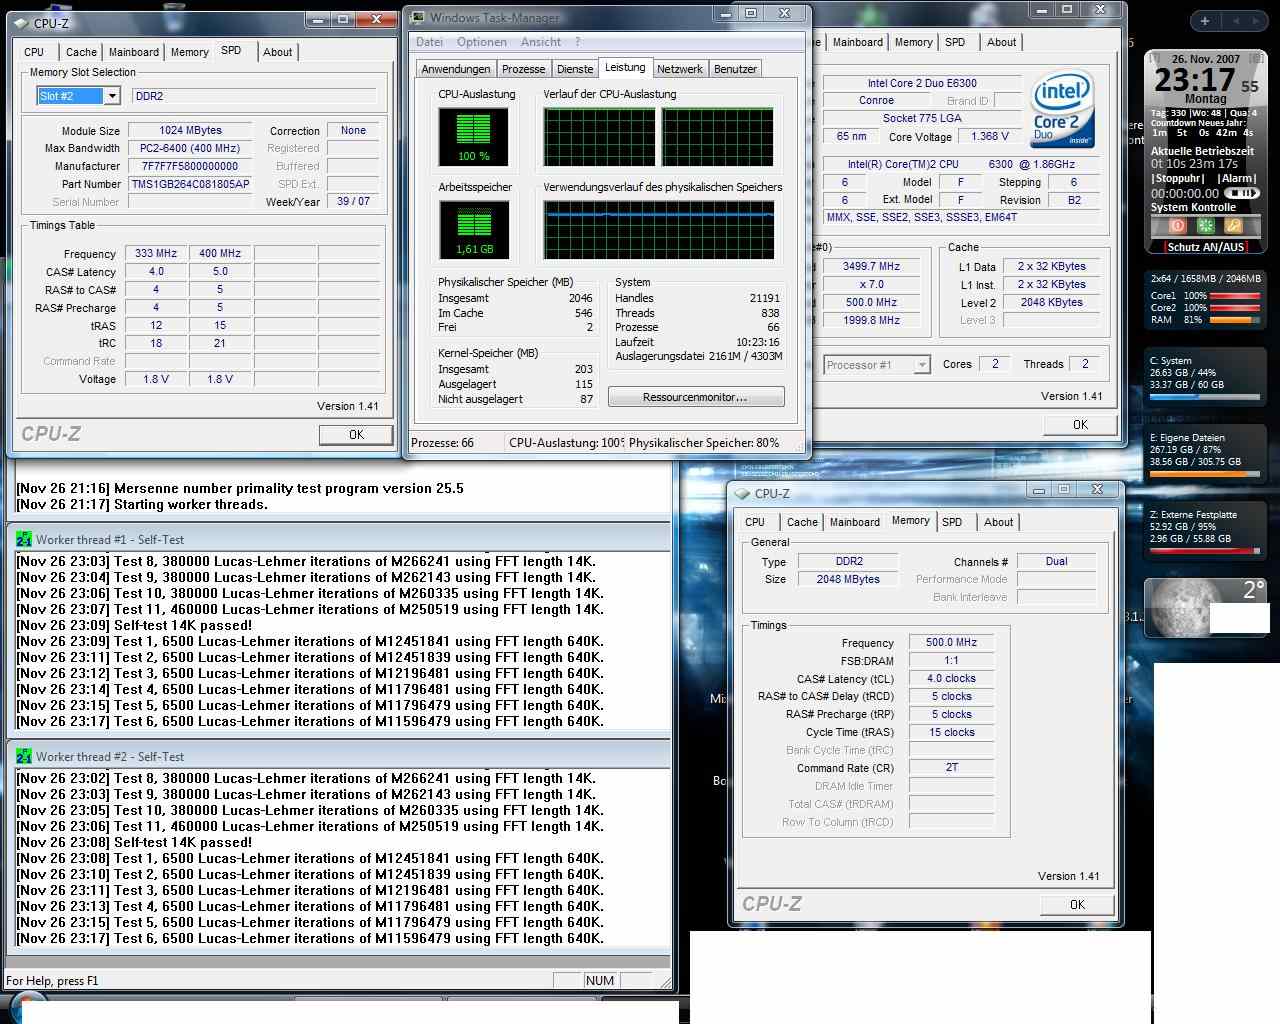
Task: Switch to Dienste tab in Task-Manager
Action: (575, 69)
